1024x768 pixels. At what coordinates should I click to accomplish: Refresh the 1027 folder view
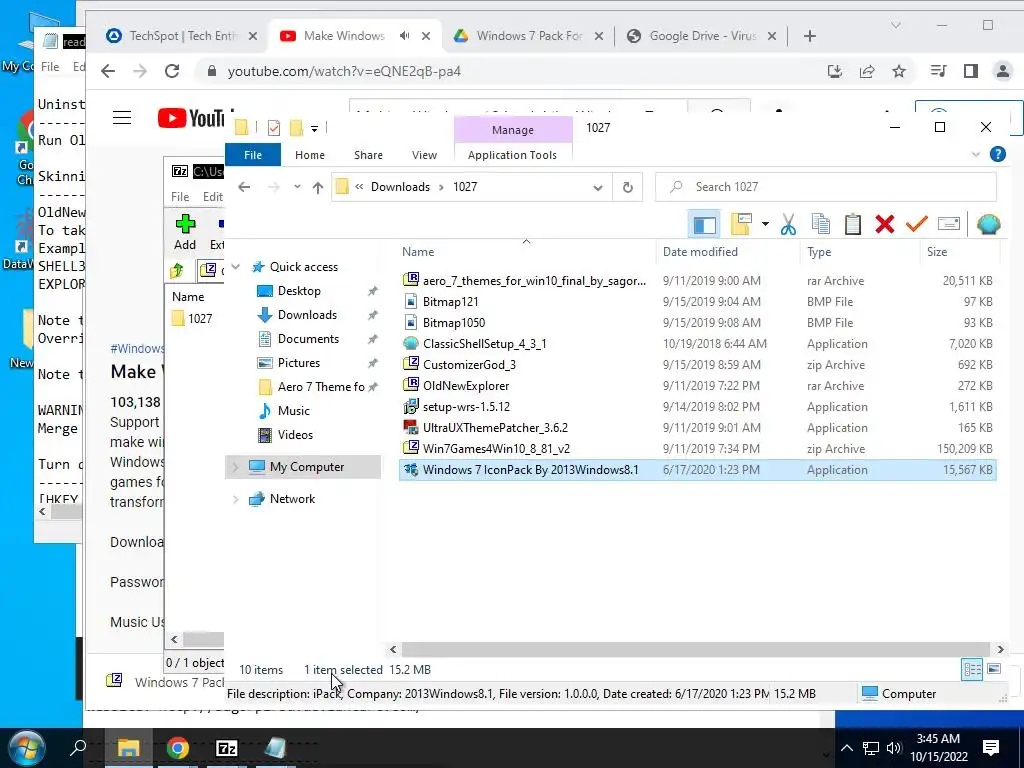[x=628, y=187]
